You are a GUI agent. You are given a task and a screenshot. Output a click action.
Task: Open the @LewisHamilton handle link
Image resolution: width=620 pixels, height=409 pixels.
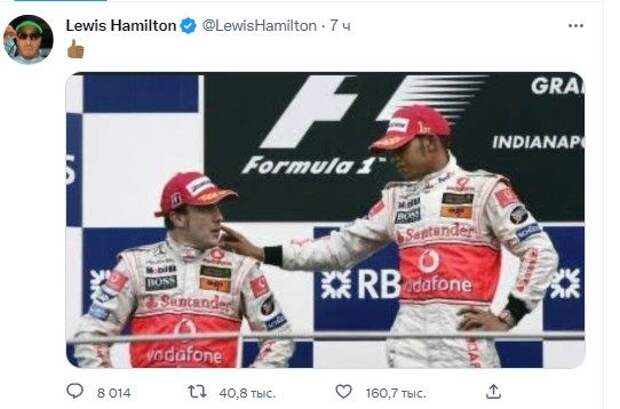coord(259,26)
